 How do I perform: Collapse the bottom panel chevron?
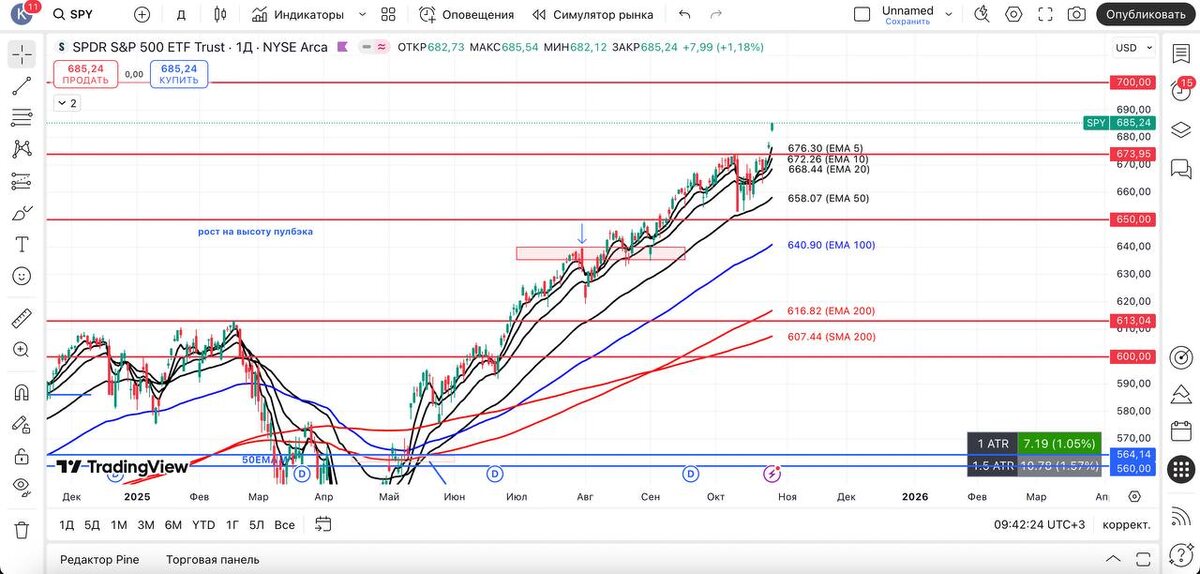click(1113, 559)
